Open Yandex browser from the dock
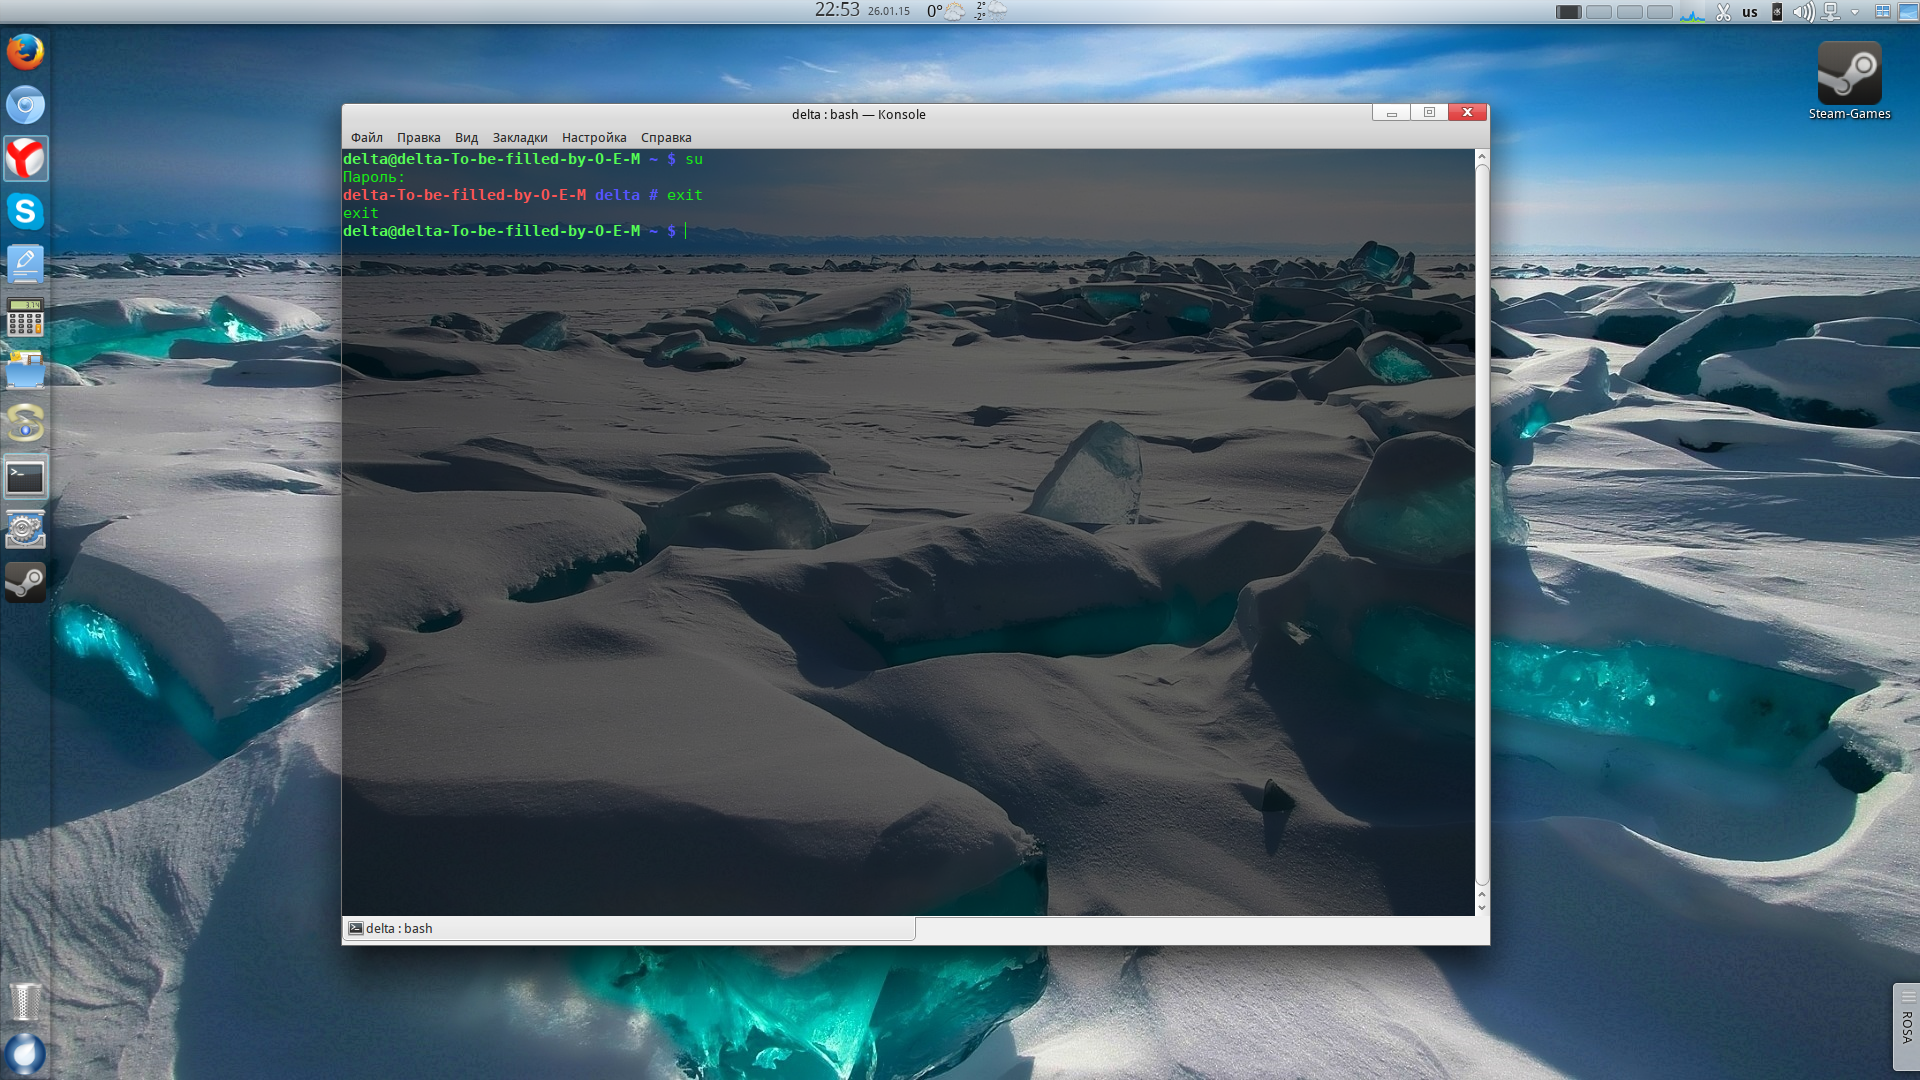 [x=25, y=158]
